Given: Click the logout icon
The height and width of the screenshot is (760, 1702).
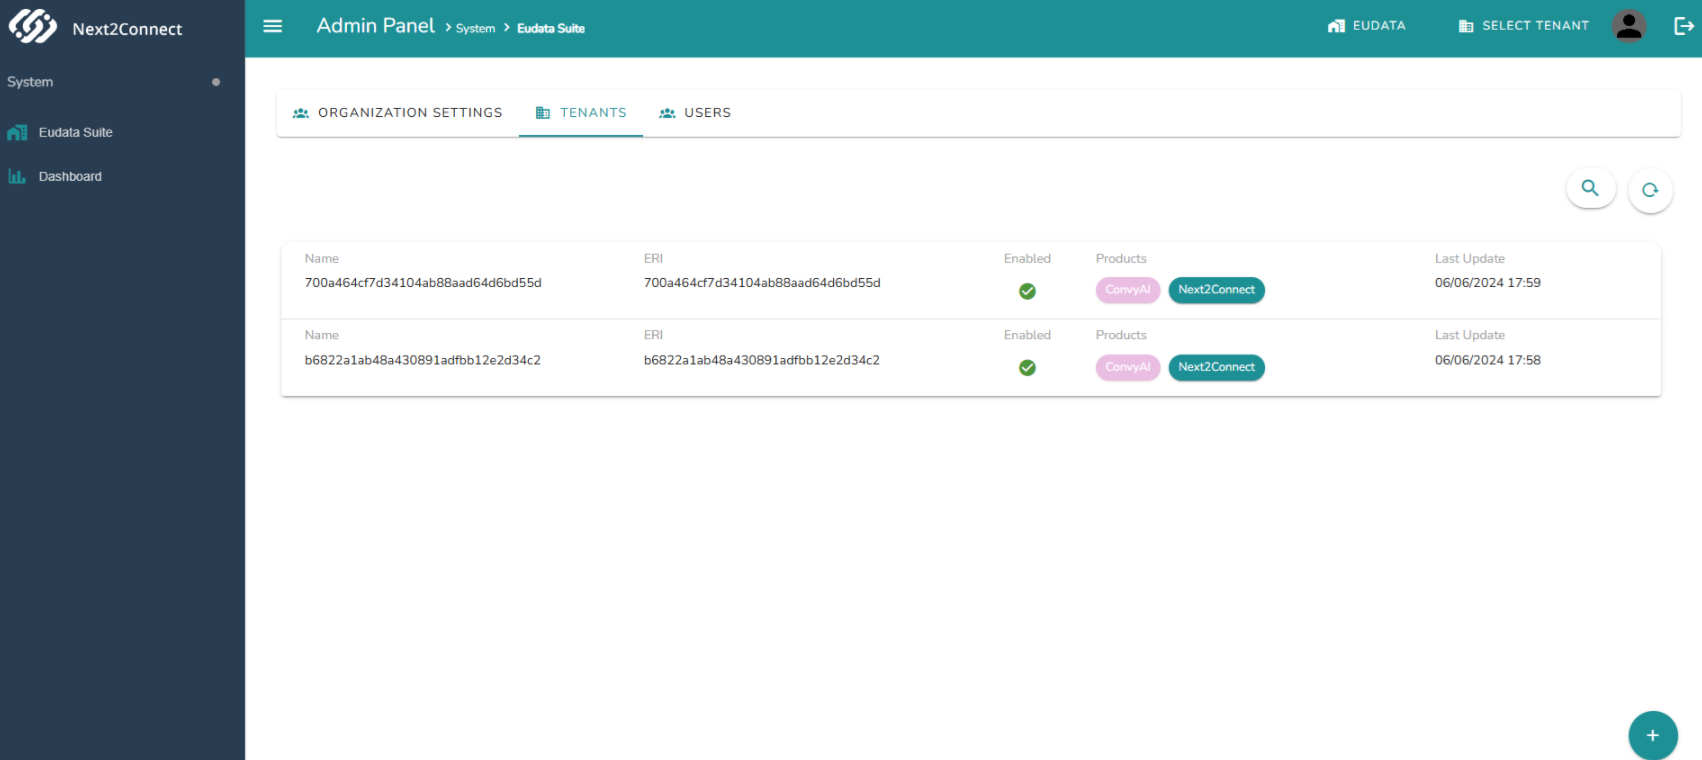Looking at the screenshot, I should click(x=1684, y=26).
